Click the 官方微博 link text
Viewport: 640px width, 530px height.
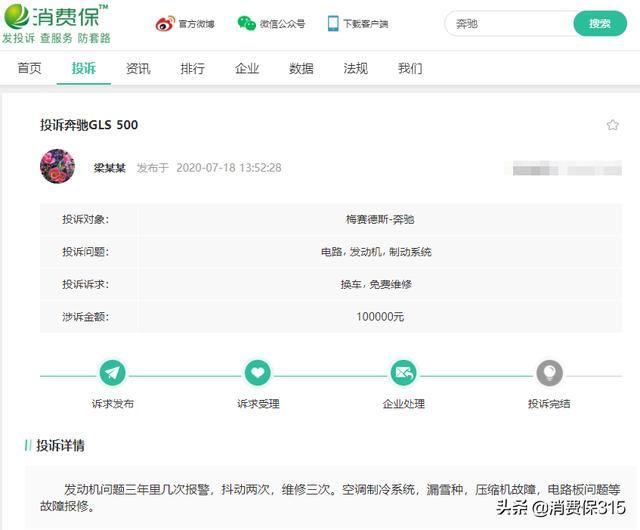pos(196,24)
